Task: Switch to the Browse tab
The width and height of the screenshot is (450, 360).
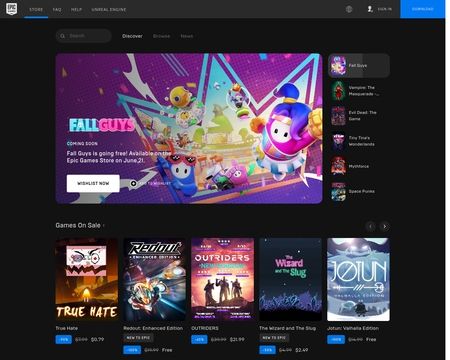Action: 161,36
